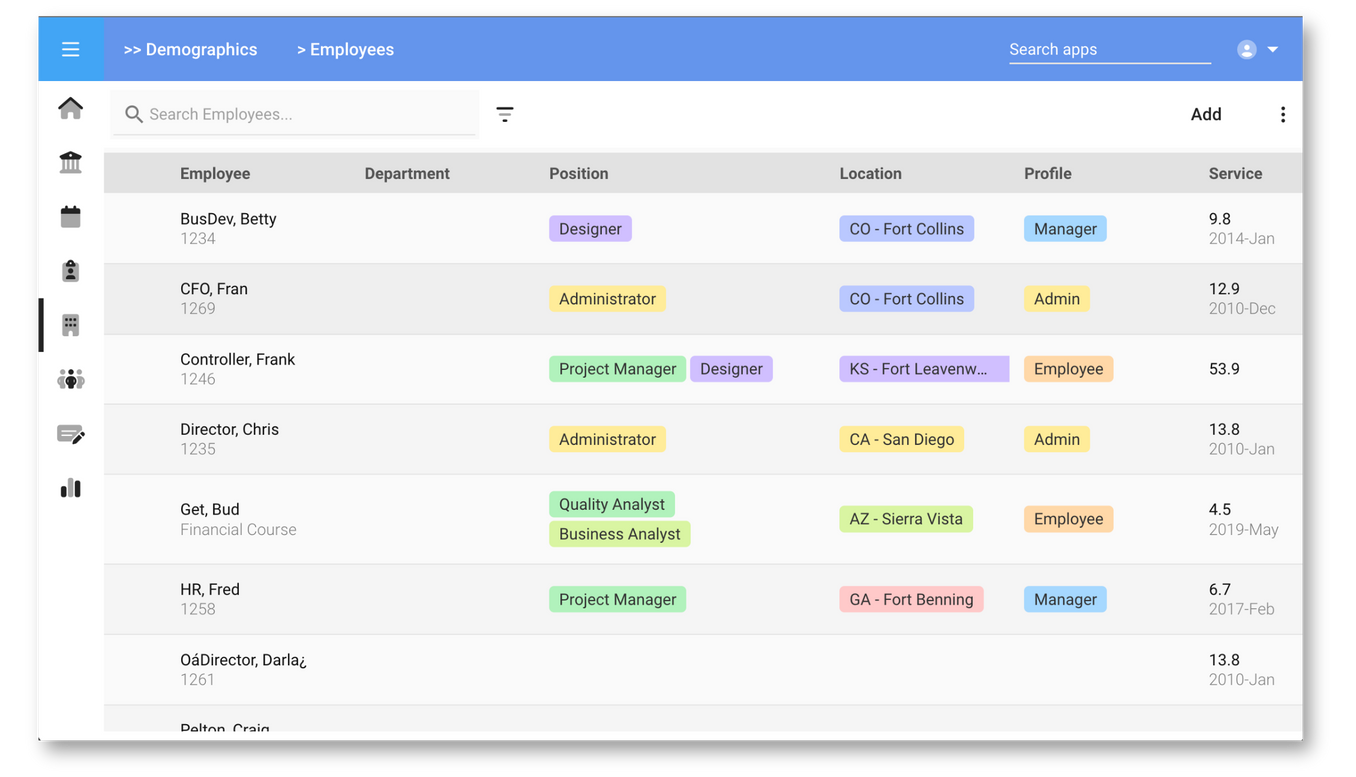Screen dimensions: 1356x777
Task: Open the hamburger navigation menu
Action: tap(70, 49)
